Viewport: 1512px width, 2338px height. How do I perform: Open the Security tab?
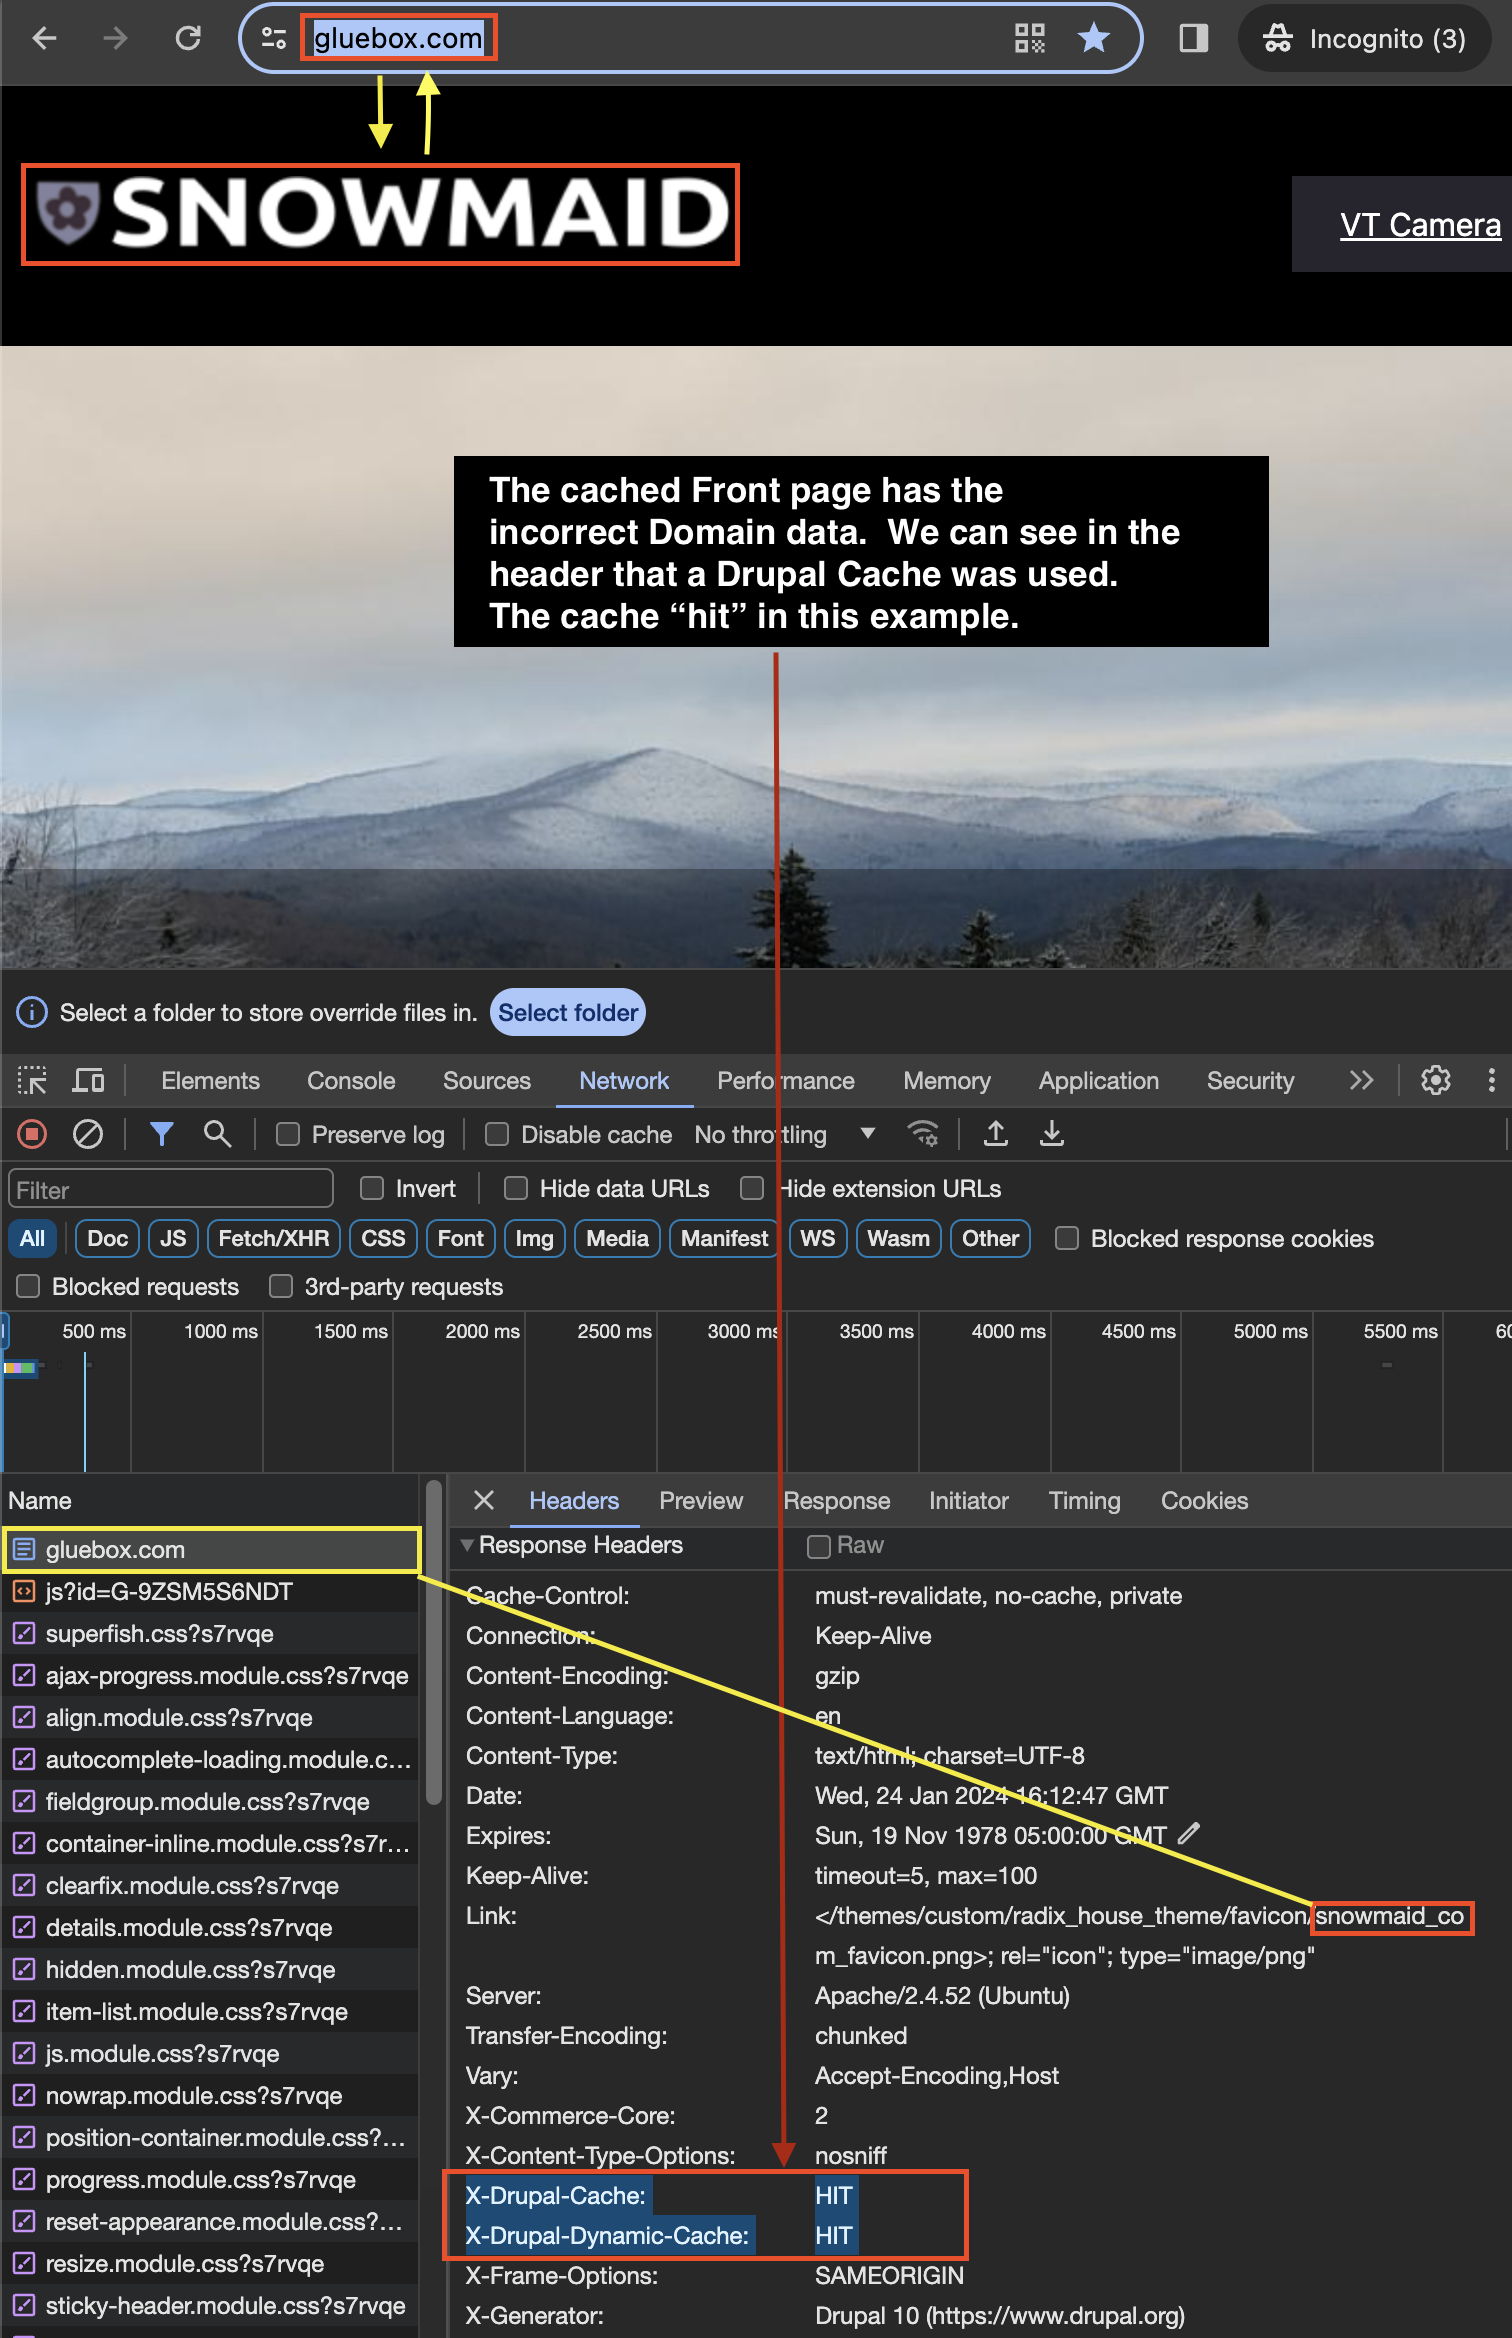[x=1250, y=1081]
